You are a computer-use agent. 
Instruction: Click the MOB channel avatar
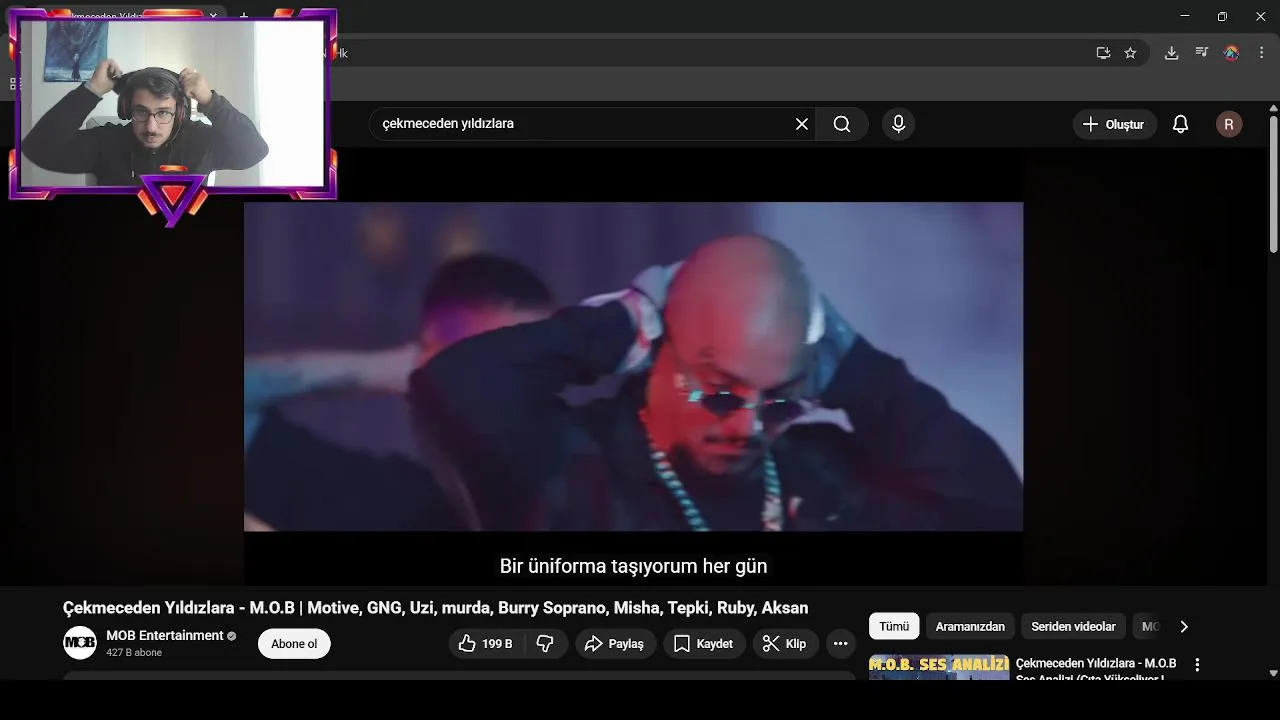pyautogui.click(x=80, y=643)
